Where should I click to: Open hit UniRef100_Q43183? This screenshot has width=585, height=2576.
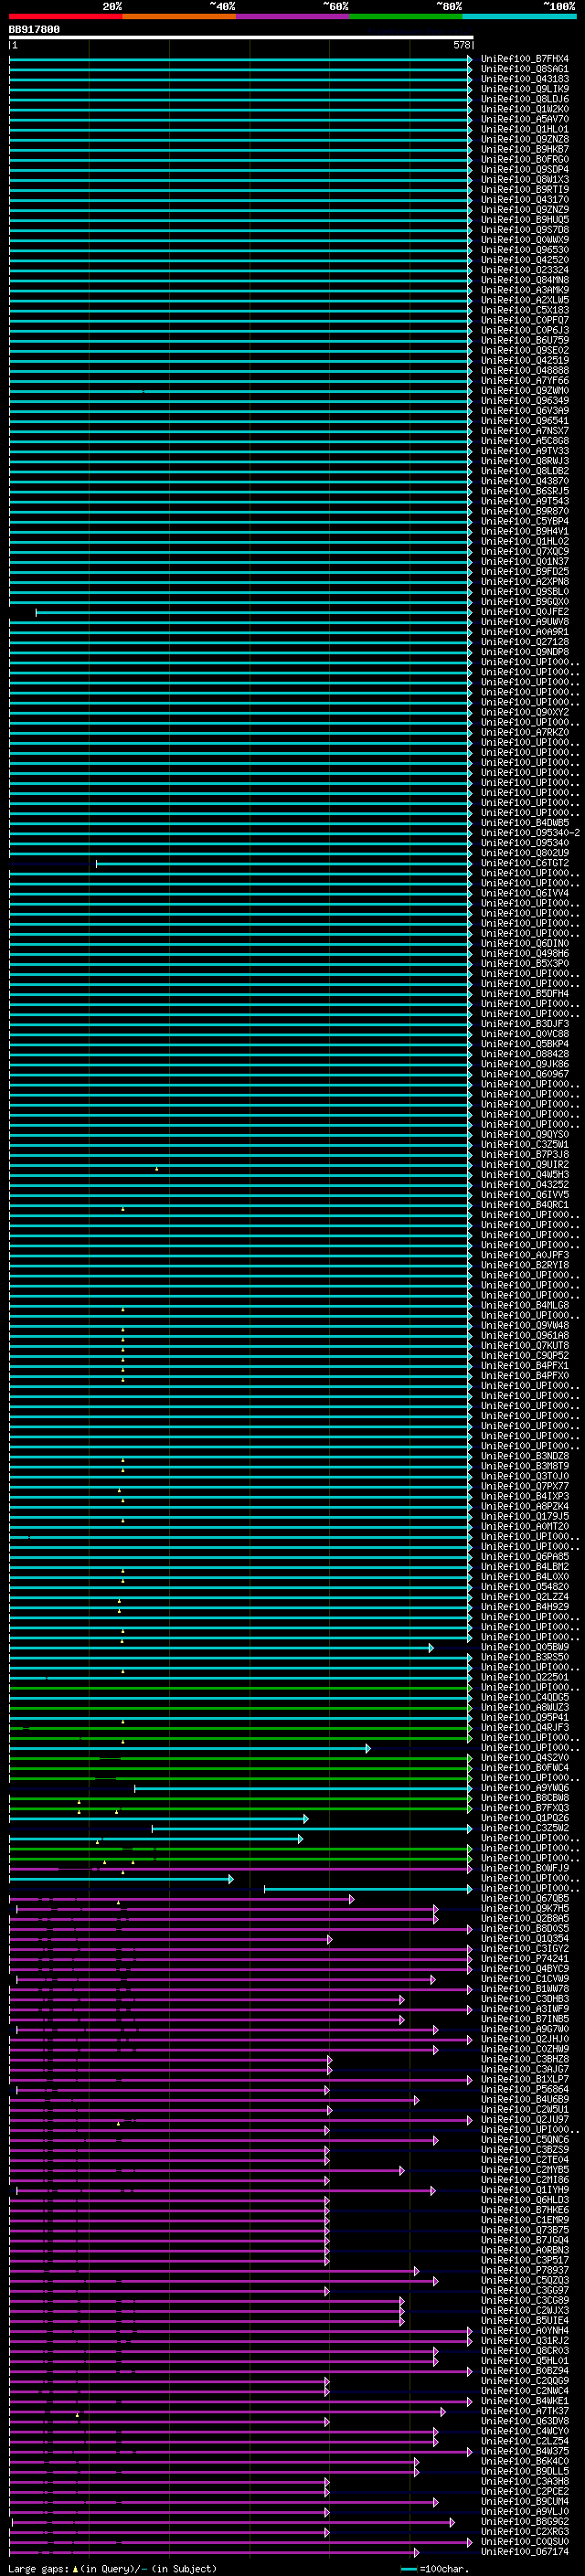pyautogui.click(x=525, y=79)
